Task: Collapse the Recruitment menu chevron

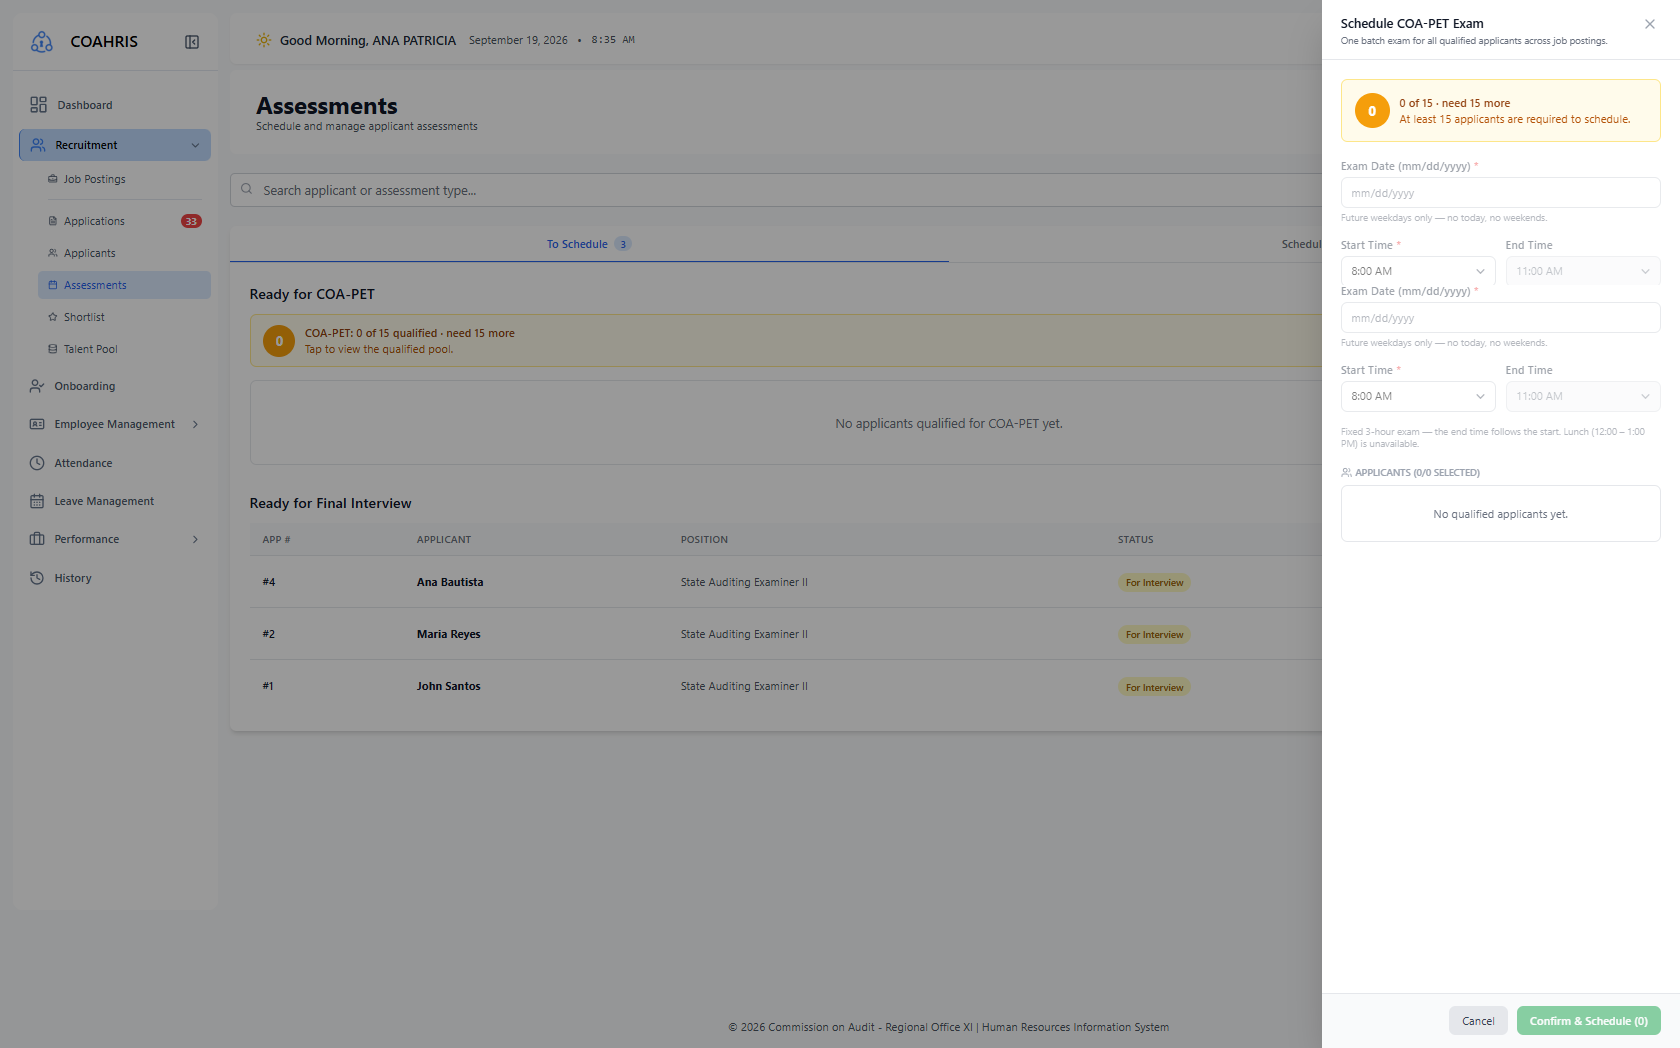Action: pos(195,145)
